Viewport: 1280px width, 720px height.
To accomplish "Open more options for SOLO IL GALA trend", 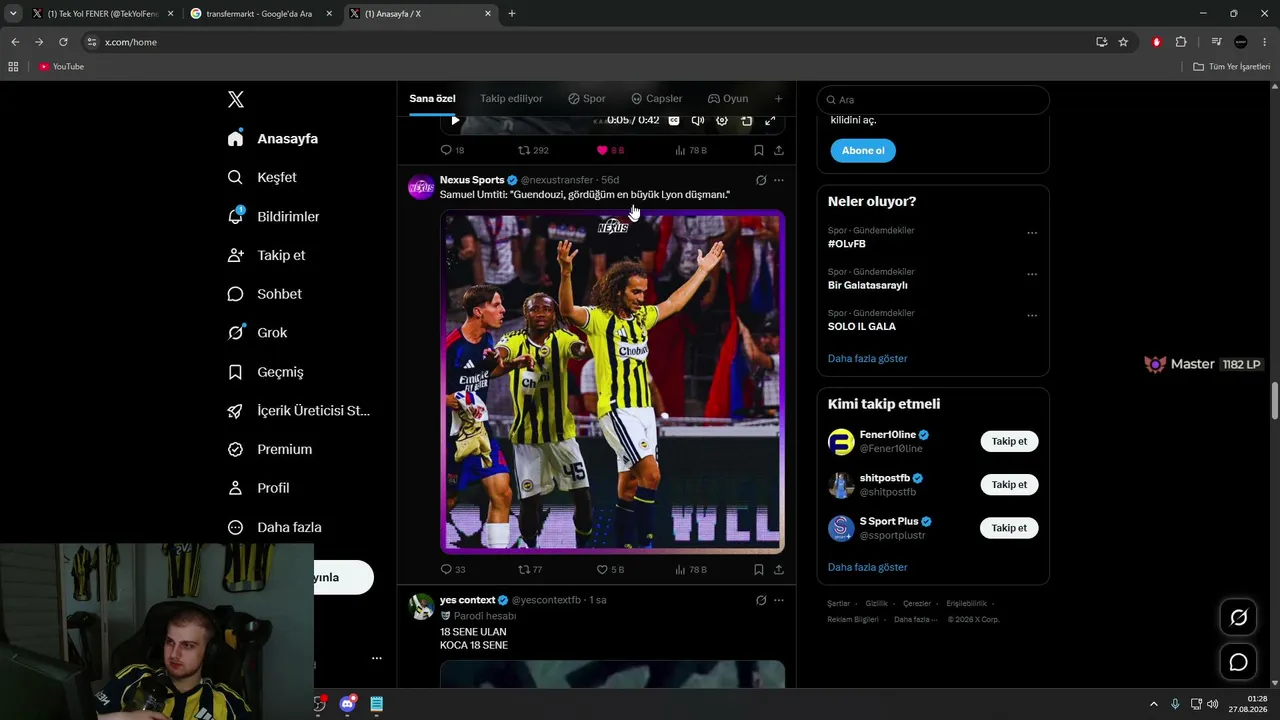I will click(x=1032, y=315).
